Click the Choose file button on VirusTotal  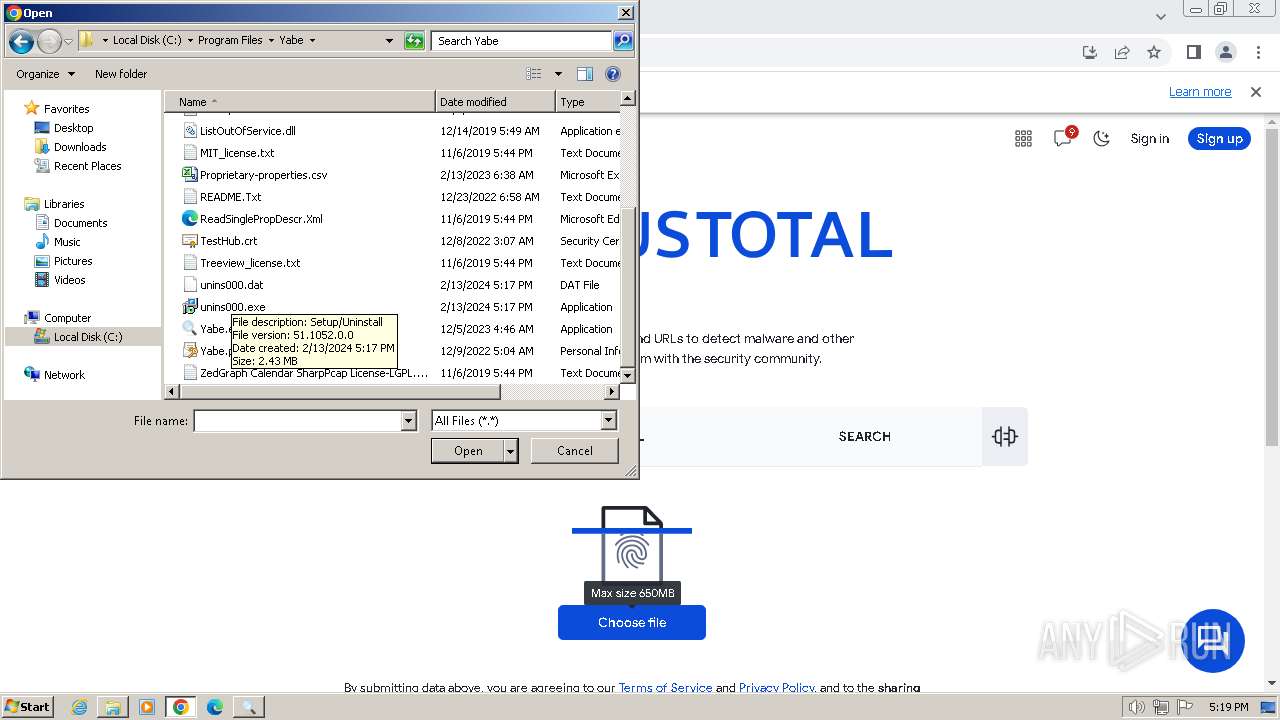[632, 623]
